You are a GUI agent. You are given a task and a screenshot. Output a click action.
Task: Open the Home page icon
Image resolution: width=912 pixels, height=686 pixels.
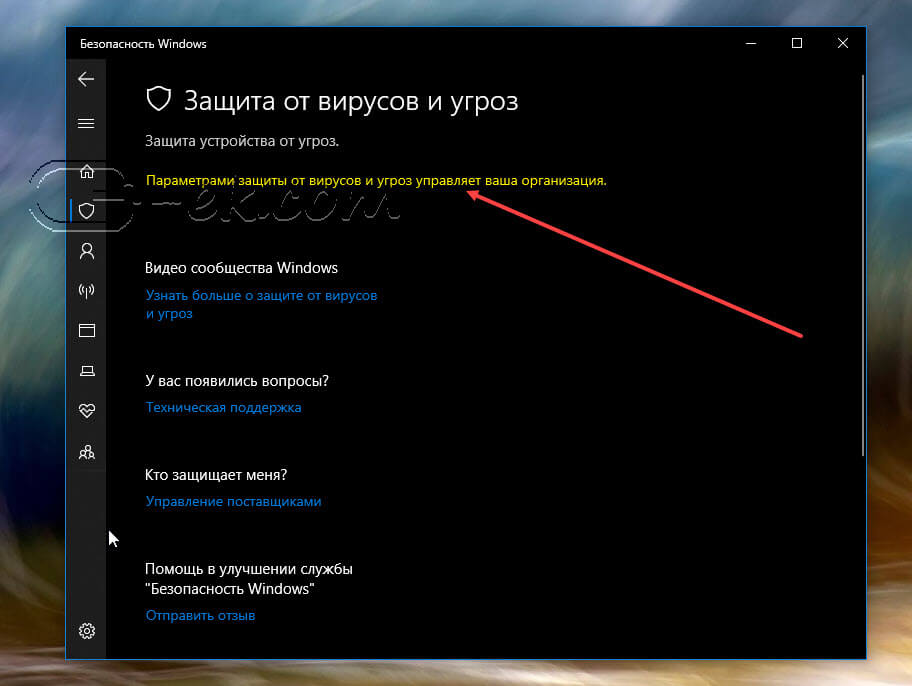click(87, 171)
